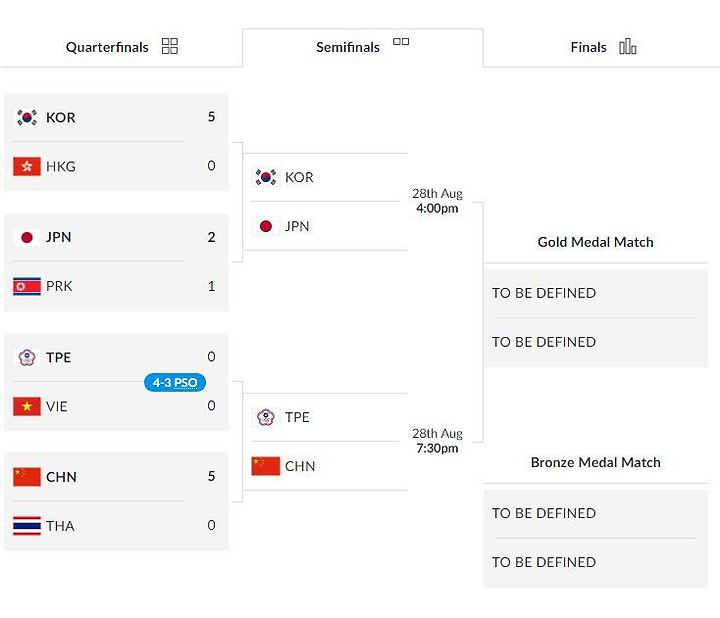
Task: Open the CHN vs THA quarterfinal match
Action: coord(116,501)
